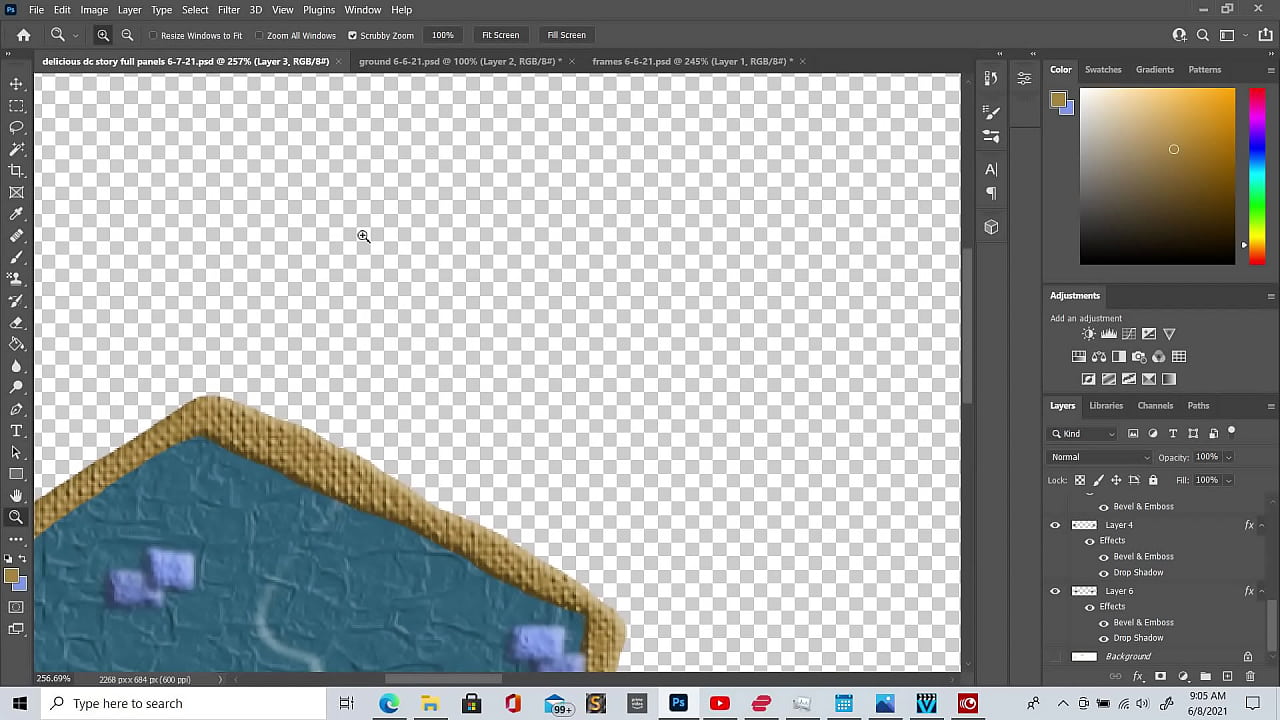Viewport: 1280px width, 720px height.
Task: Select the Eyedropper tool
Action: click(x=16, y=214)
